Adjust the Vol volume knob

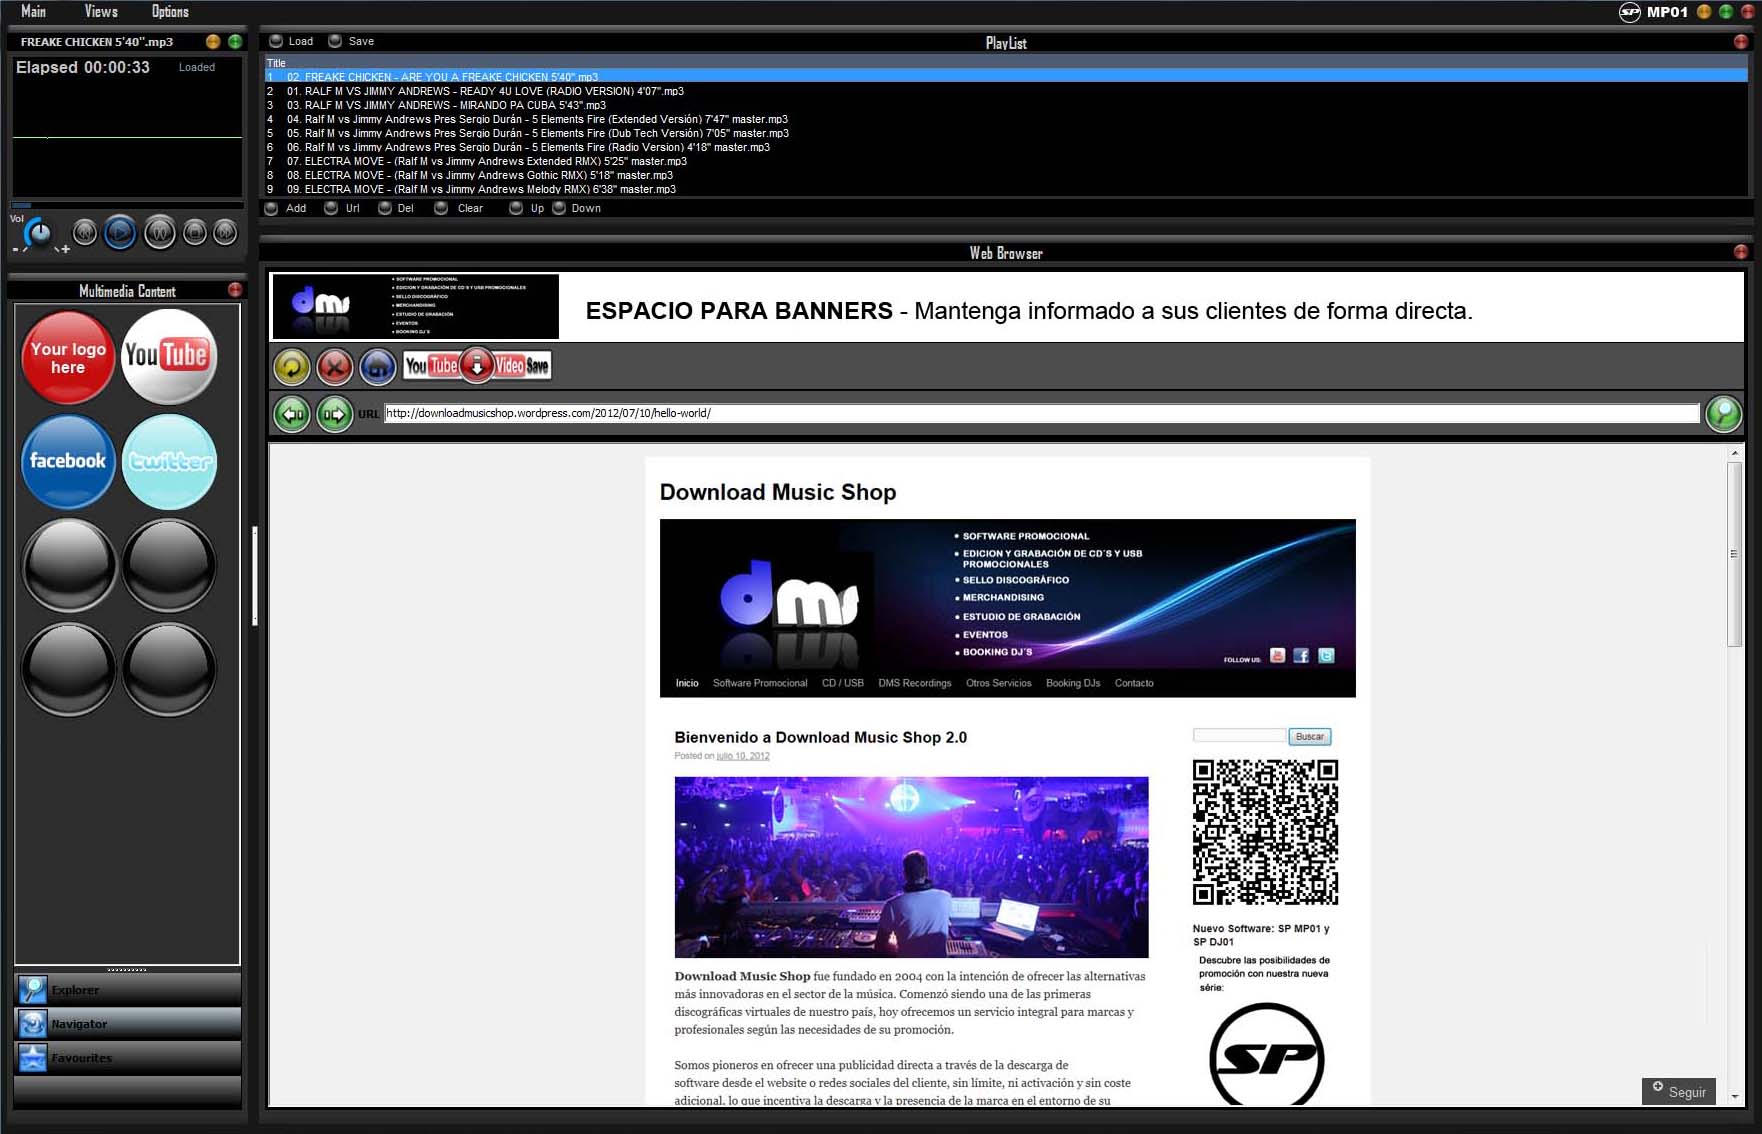(x=38, y=234)
